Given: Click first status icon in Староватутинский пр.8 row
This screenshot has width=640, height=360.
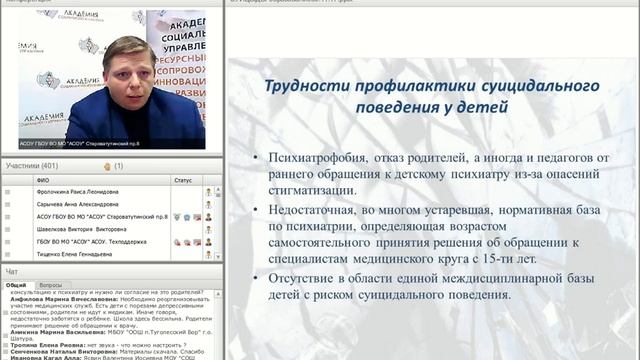Looking at the screenshot, I should [x=177, y=217].
